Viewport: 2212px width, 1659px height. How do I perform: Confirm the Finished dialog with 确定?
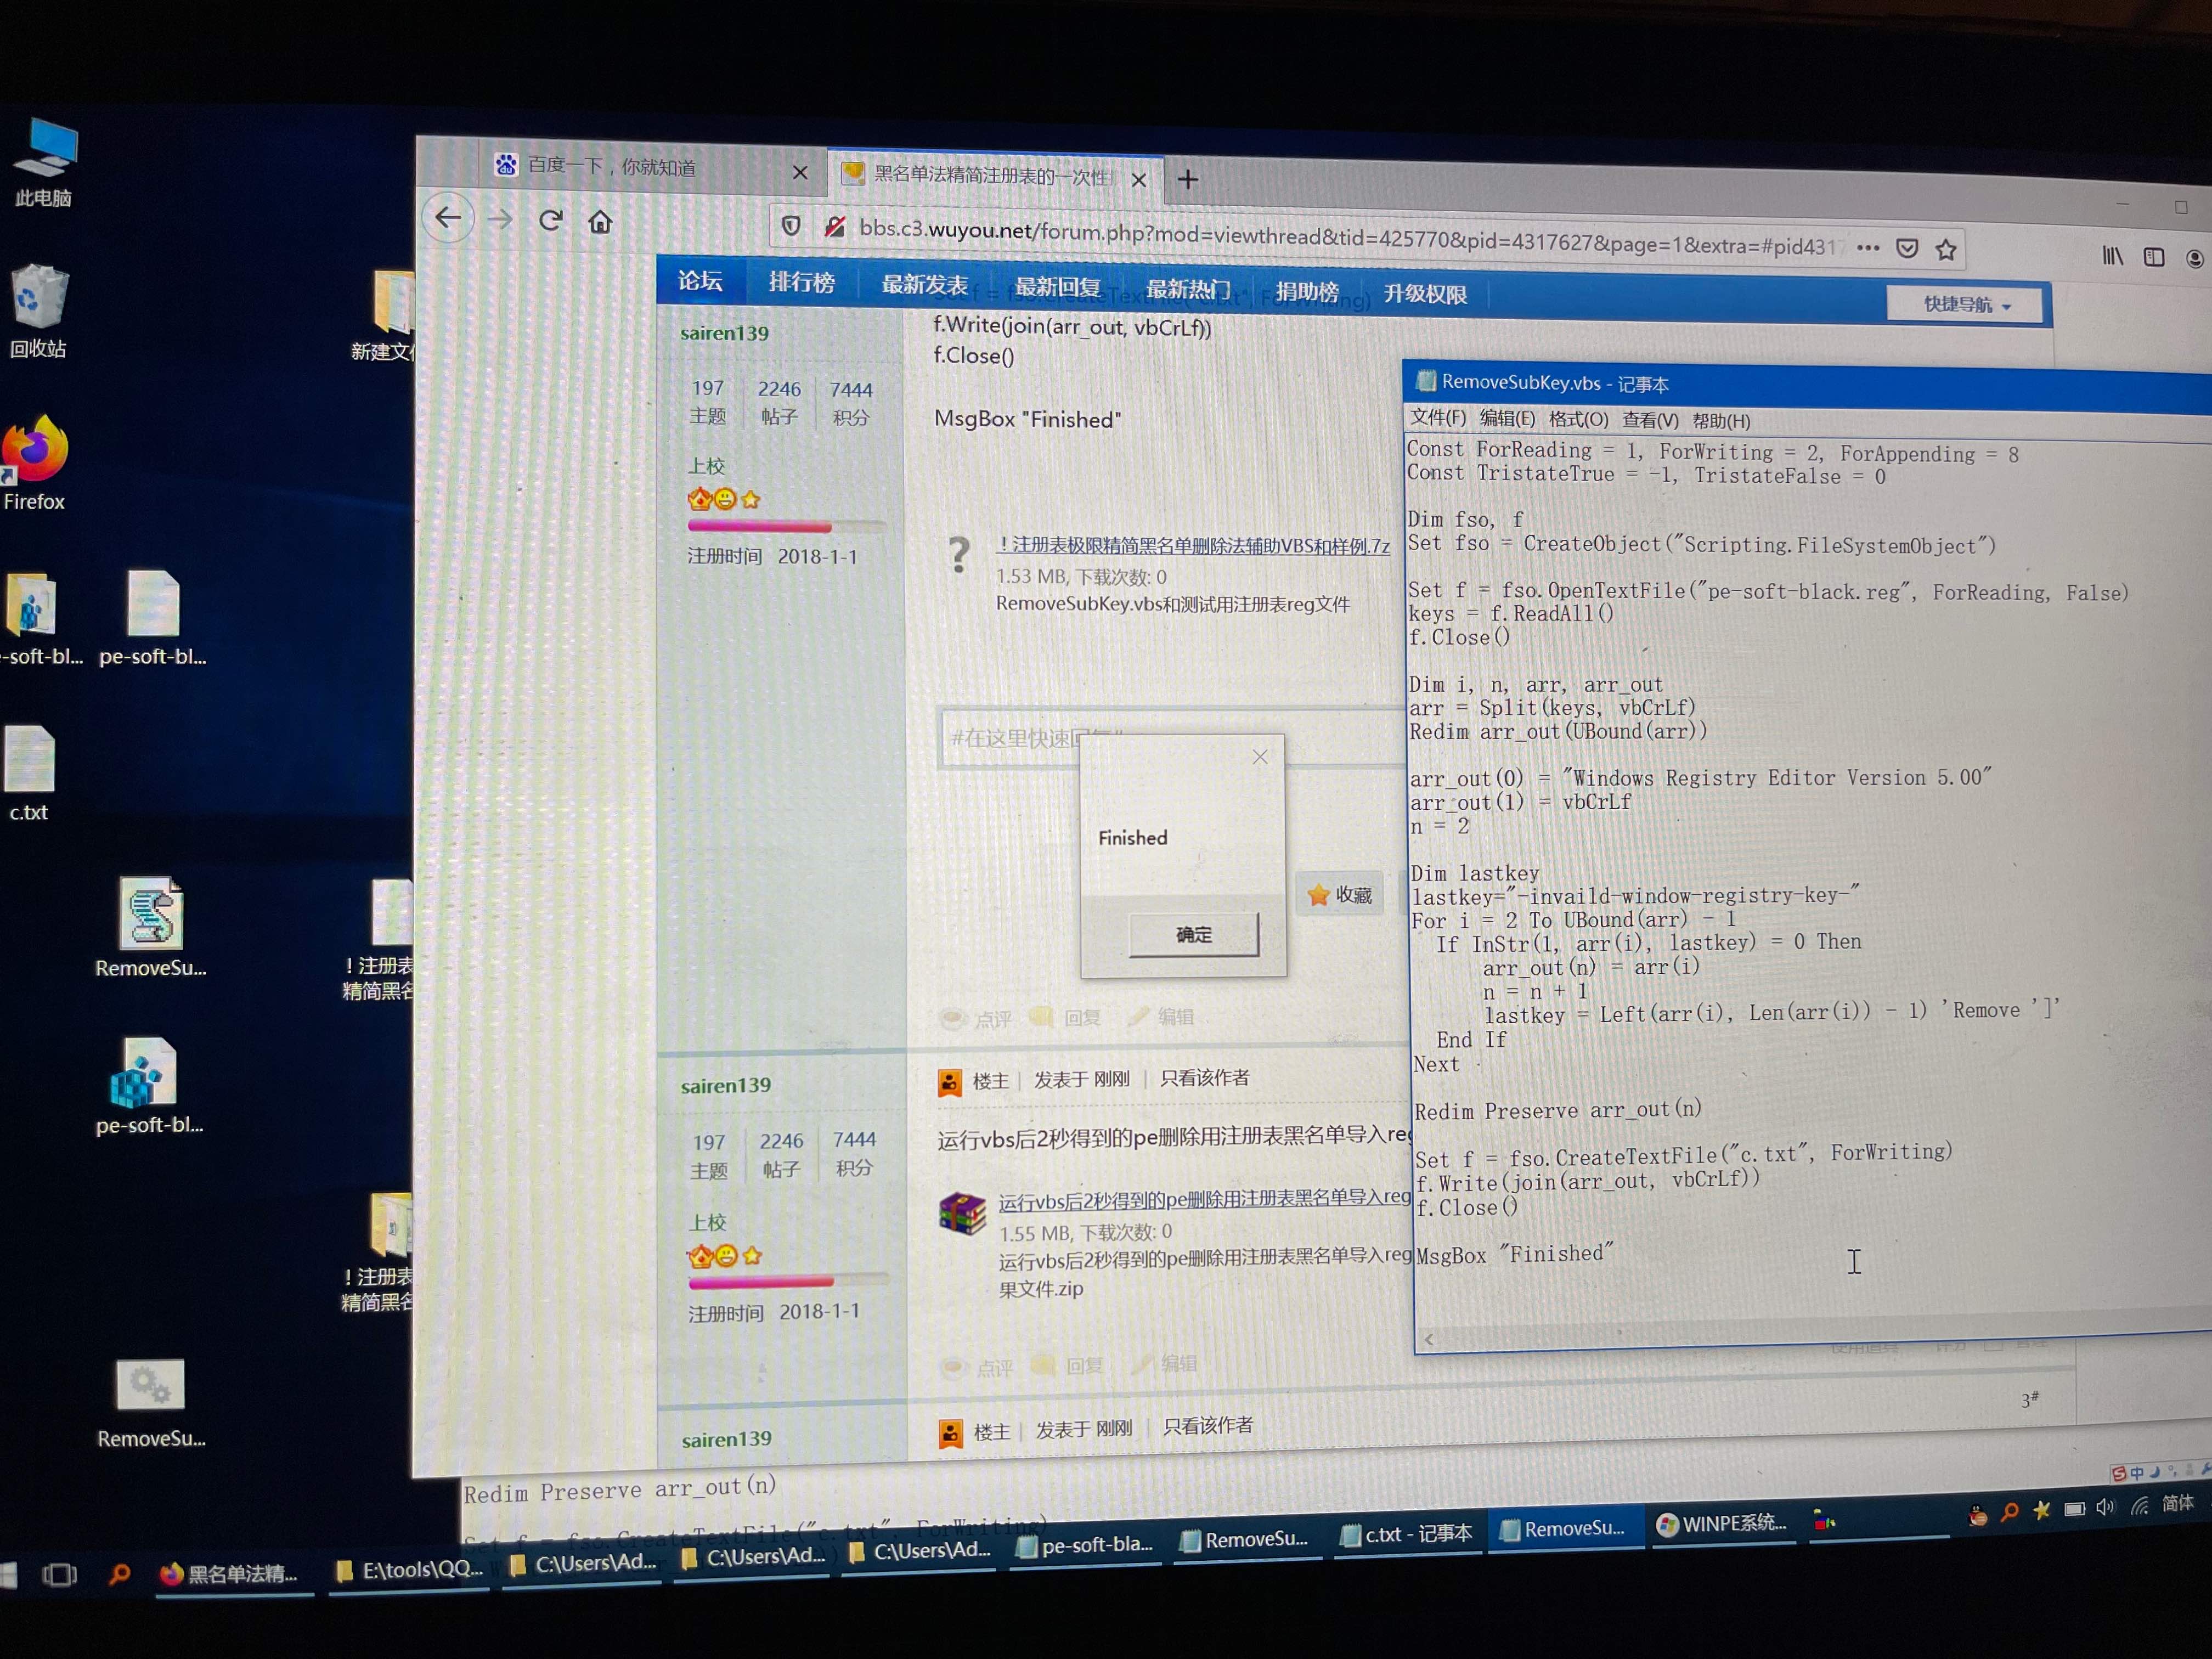click(x=1193, y=935)
